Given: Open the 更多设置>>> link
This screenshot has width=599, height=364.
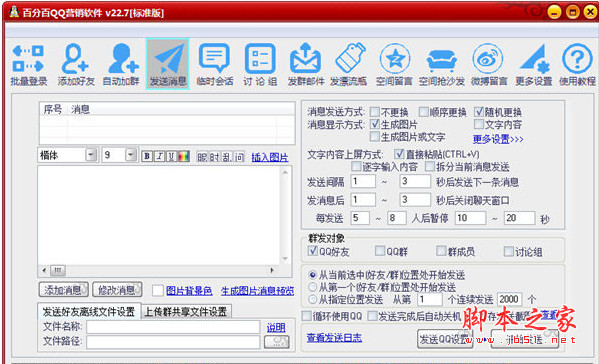Looking at the screenshot, I should (498, 139).
